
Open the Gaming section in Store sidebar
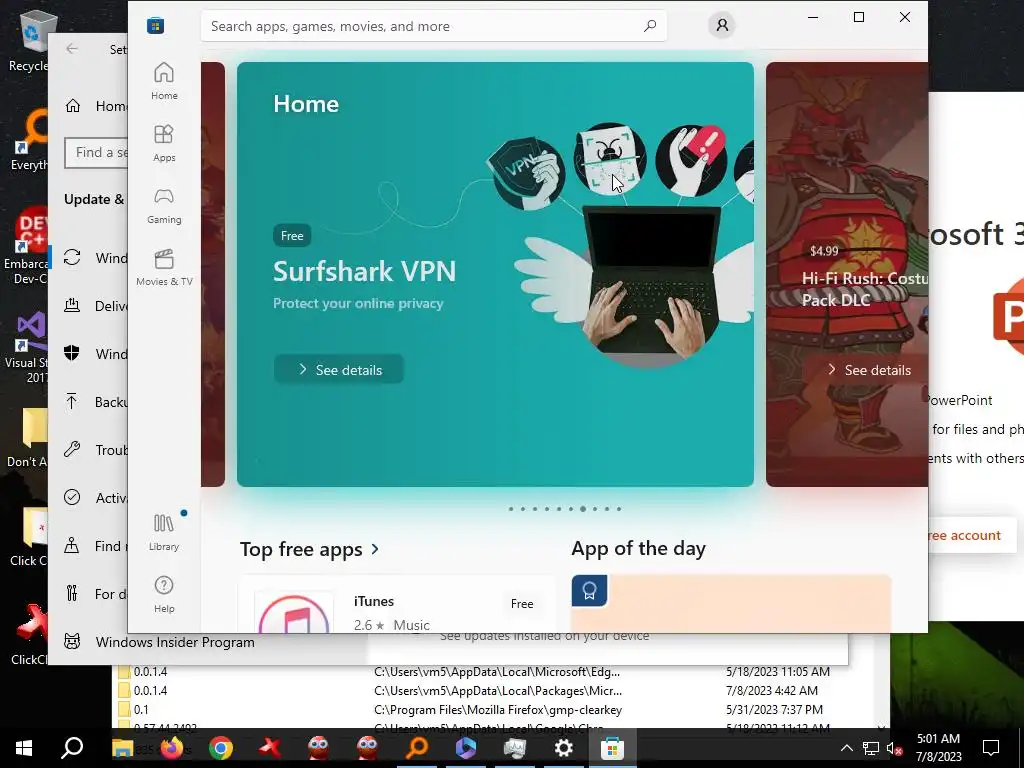164,205
